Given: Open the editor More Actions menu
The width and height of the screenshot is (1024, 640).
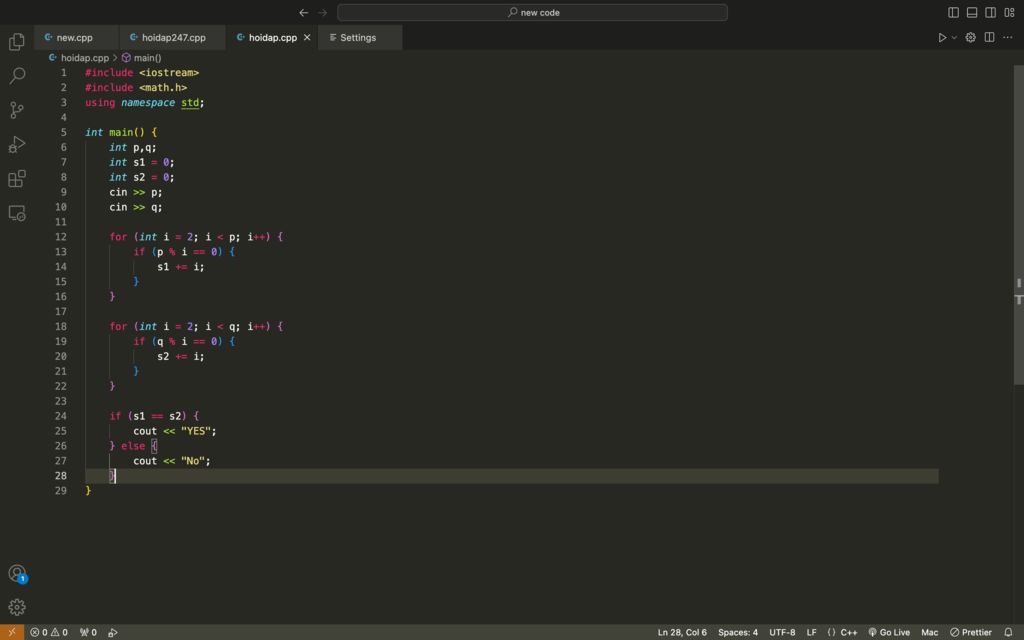Looking at the screenshot, I should [x=1008, y=38].
